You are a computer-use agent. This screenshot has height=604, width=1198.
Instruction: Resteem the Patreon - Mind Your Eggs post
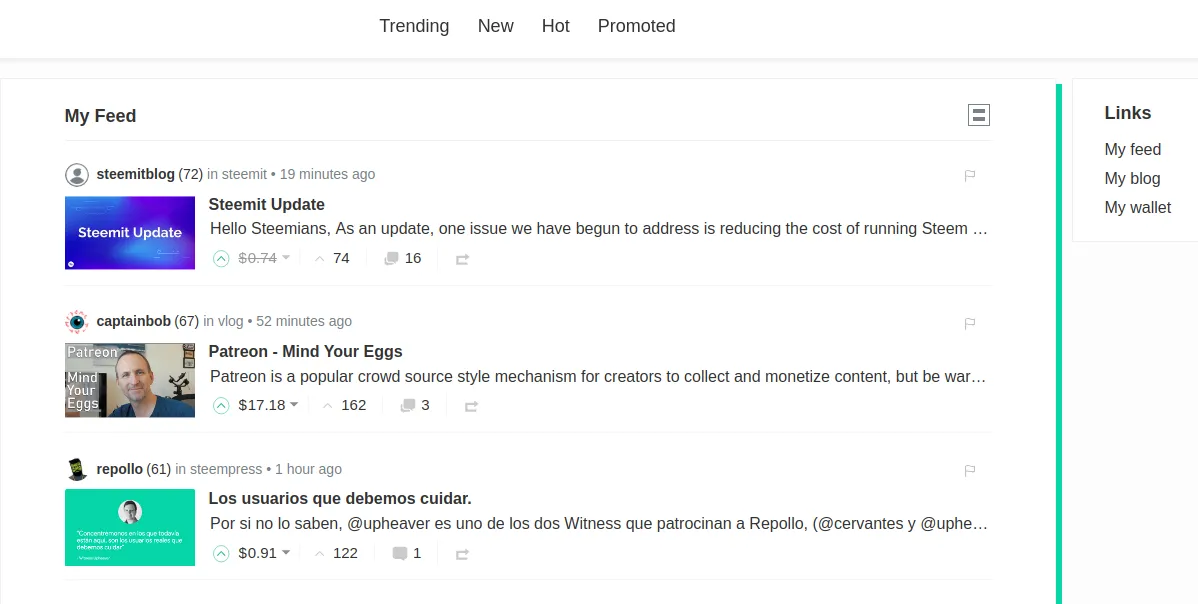(471, 406)
